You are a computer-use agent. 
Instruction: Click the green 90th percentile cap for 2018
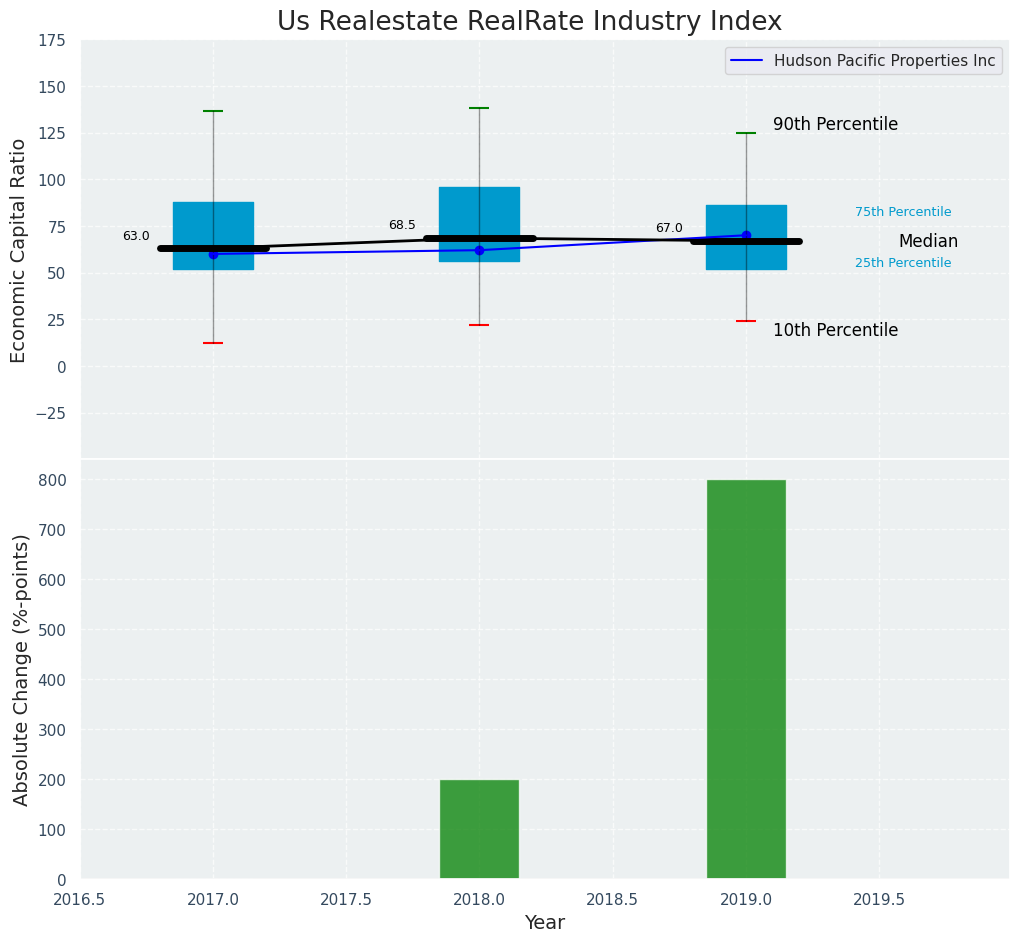pos(479,108)
